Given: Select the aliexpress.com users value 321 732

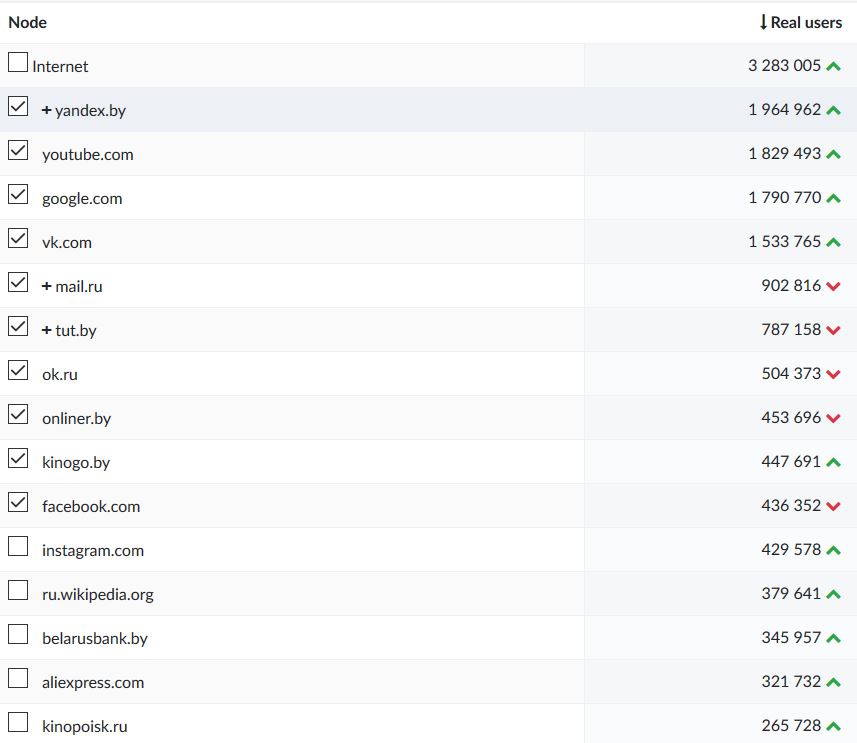Looking at the screenshot, I should tap(790, 682).
